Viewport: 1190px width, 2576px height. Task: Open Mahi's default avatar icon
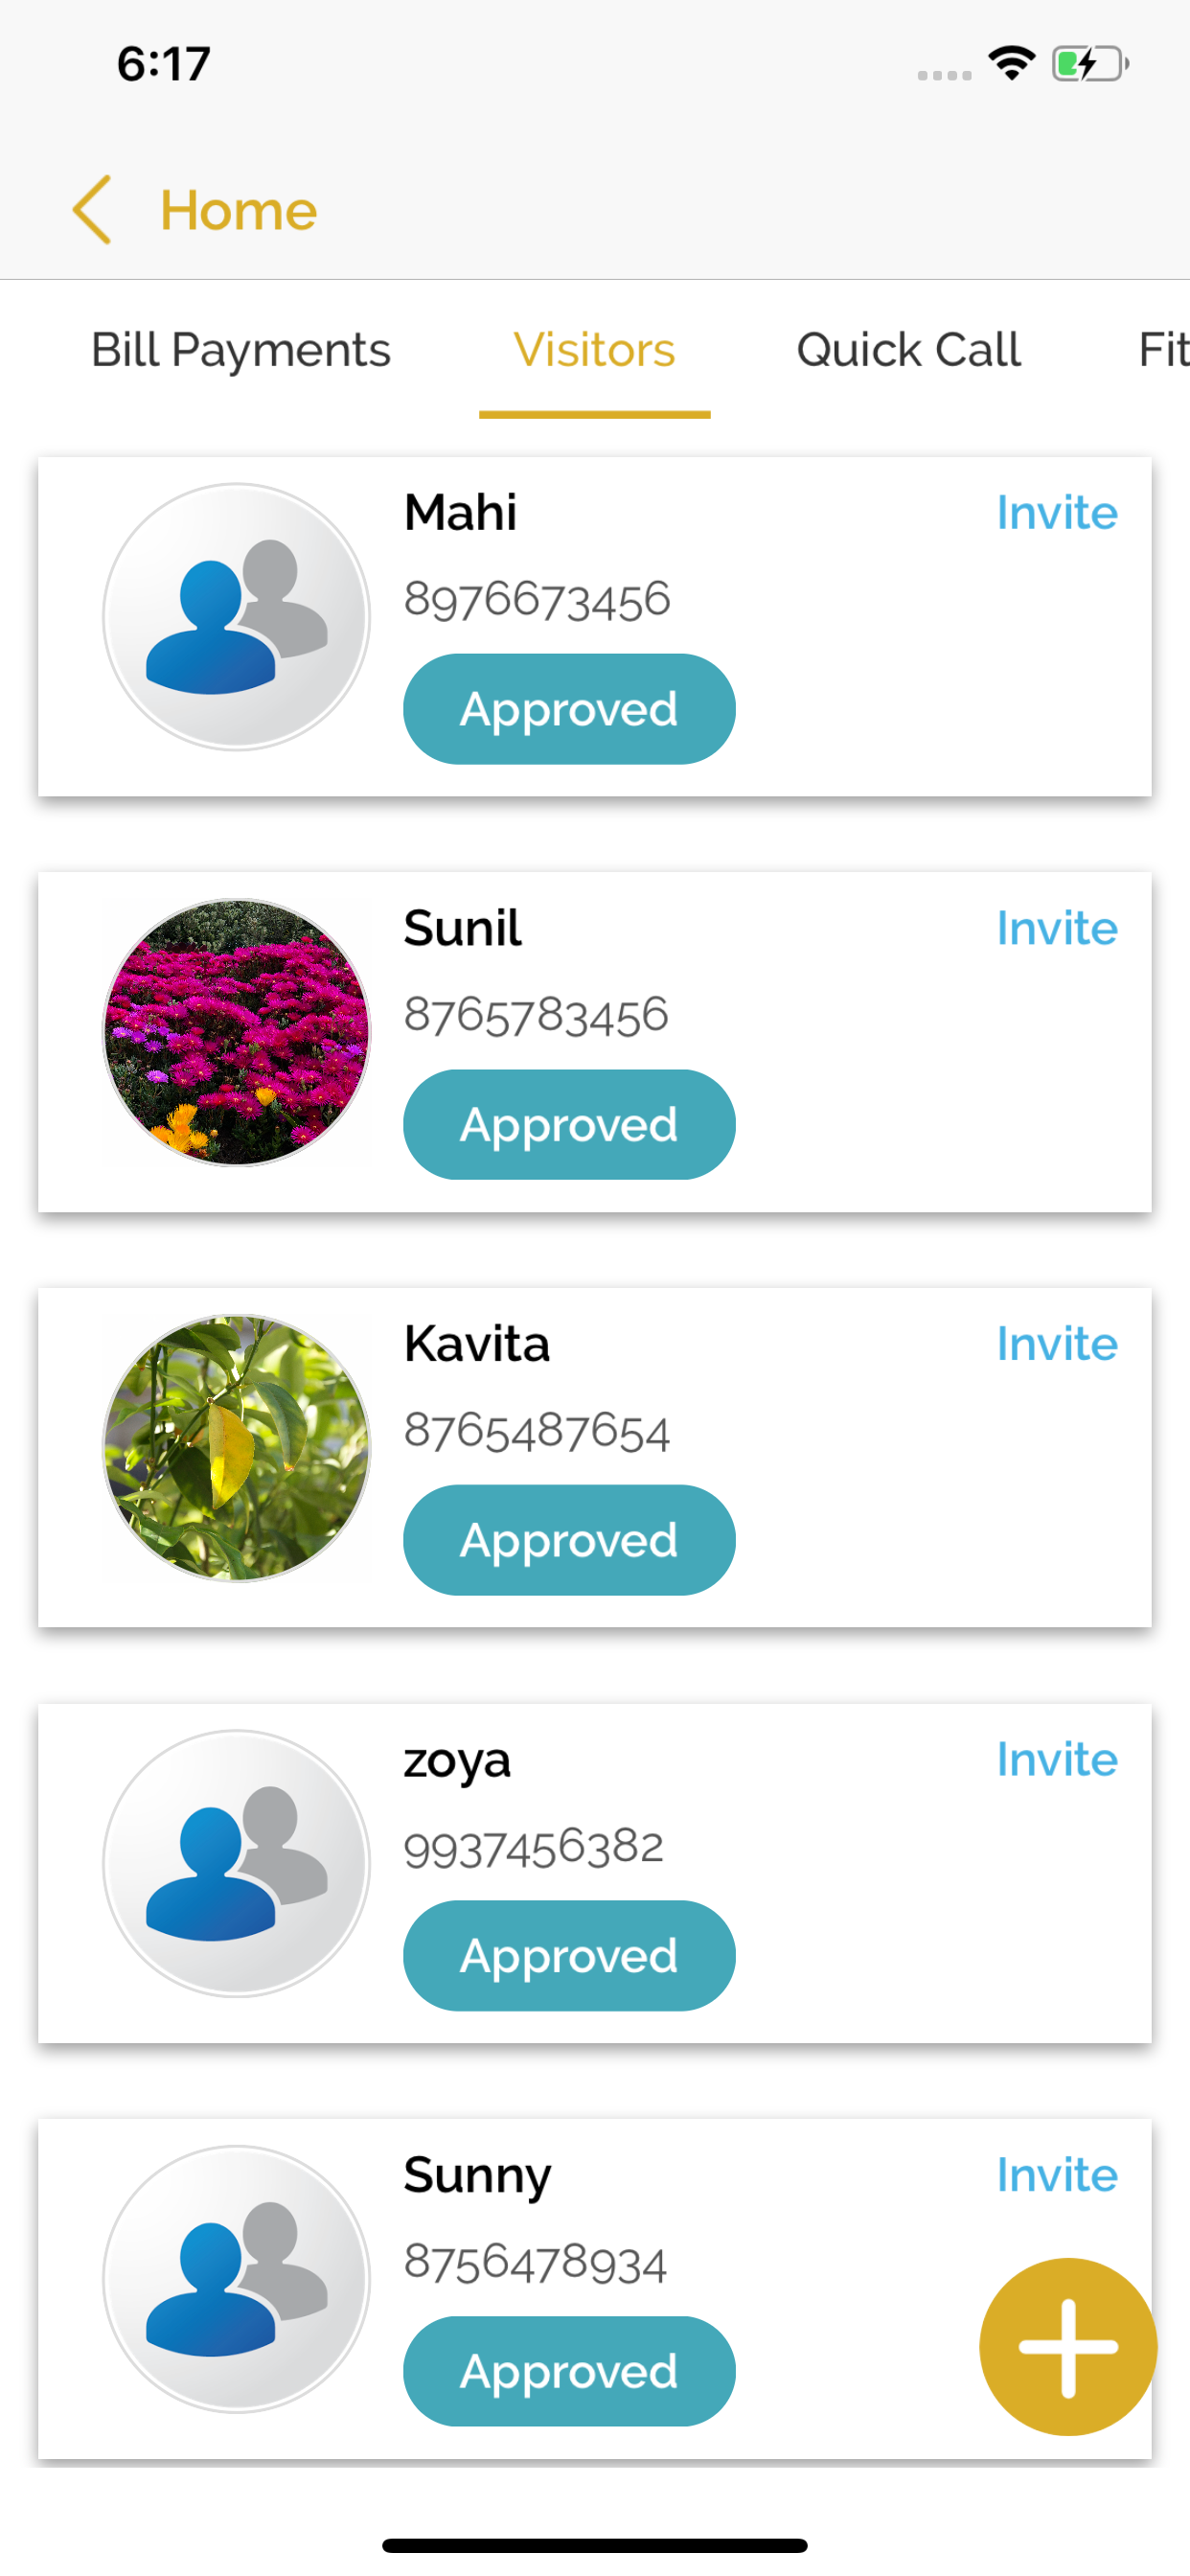[x=237, y=617]
